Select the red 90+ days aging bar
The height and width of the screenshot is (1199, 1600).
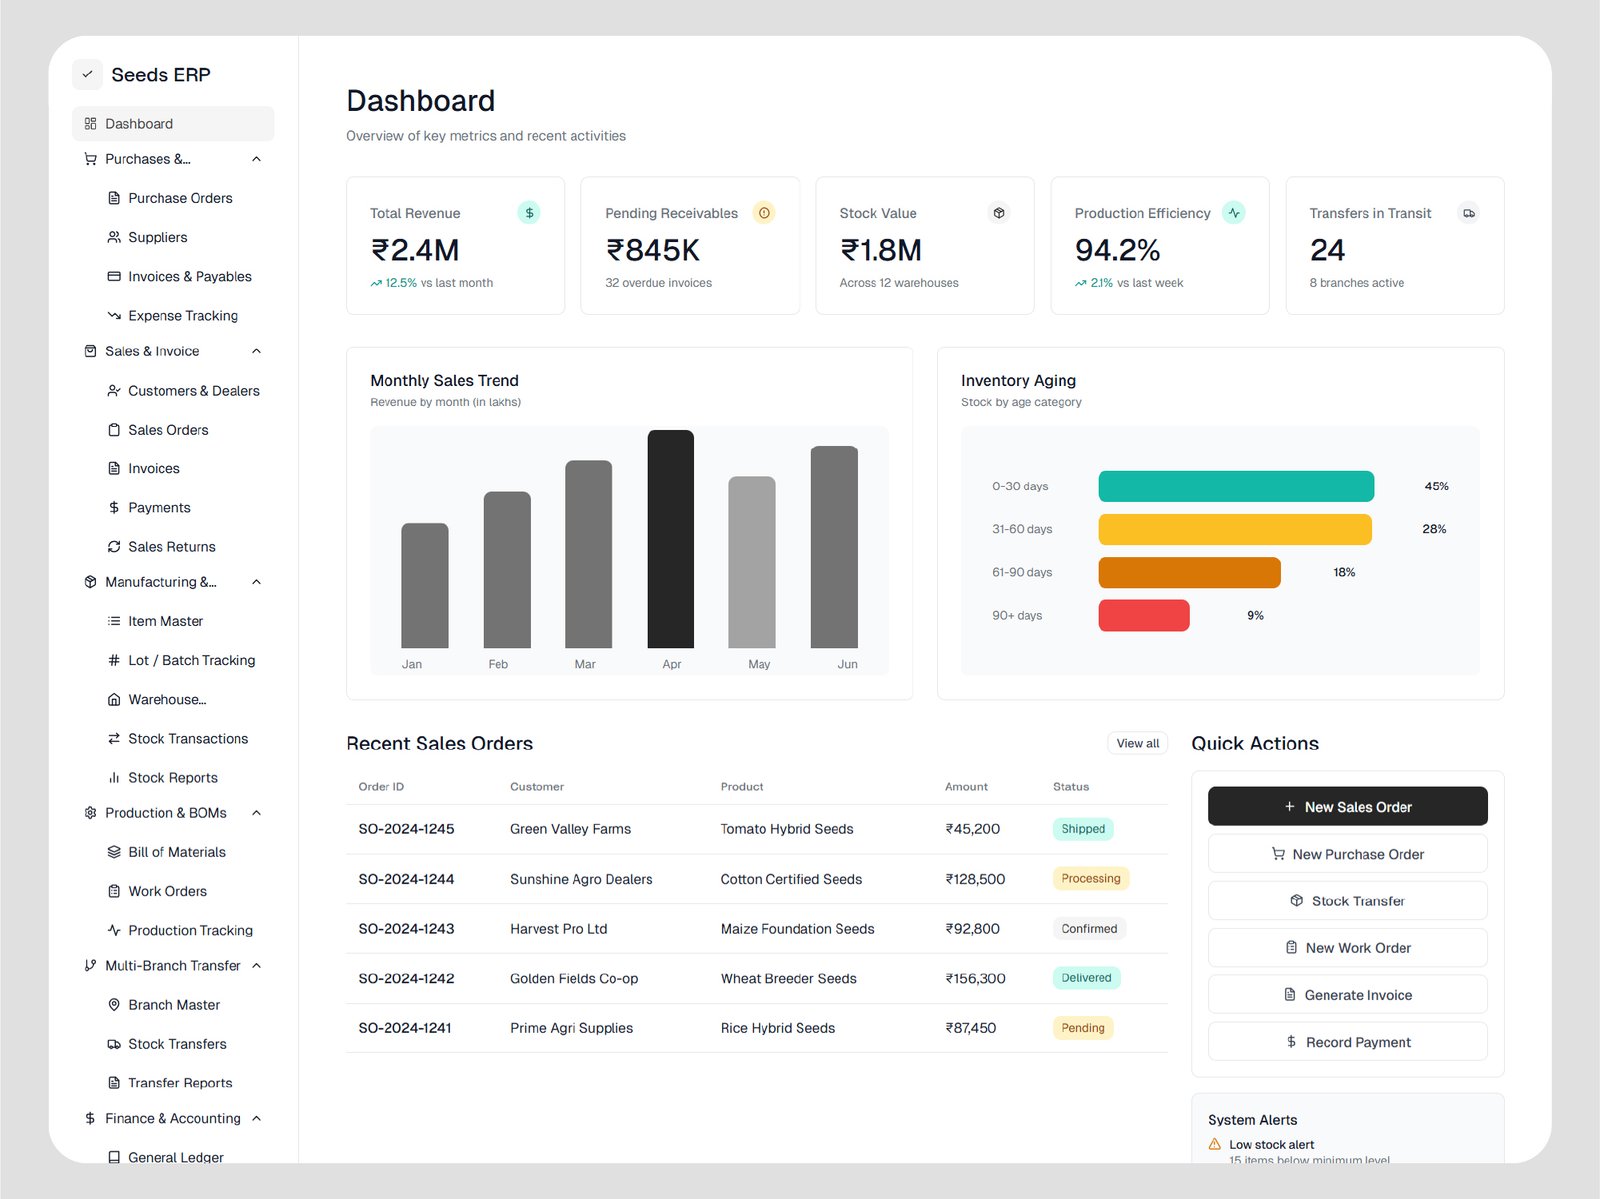pyautogui.click(x=1144, y=615)
